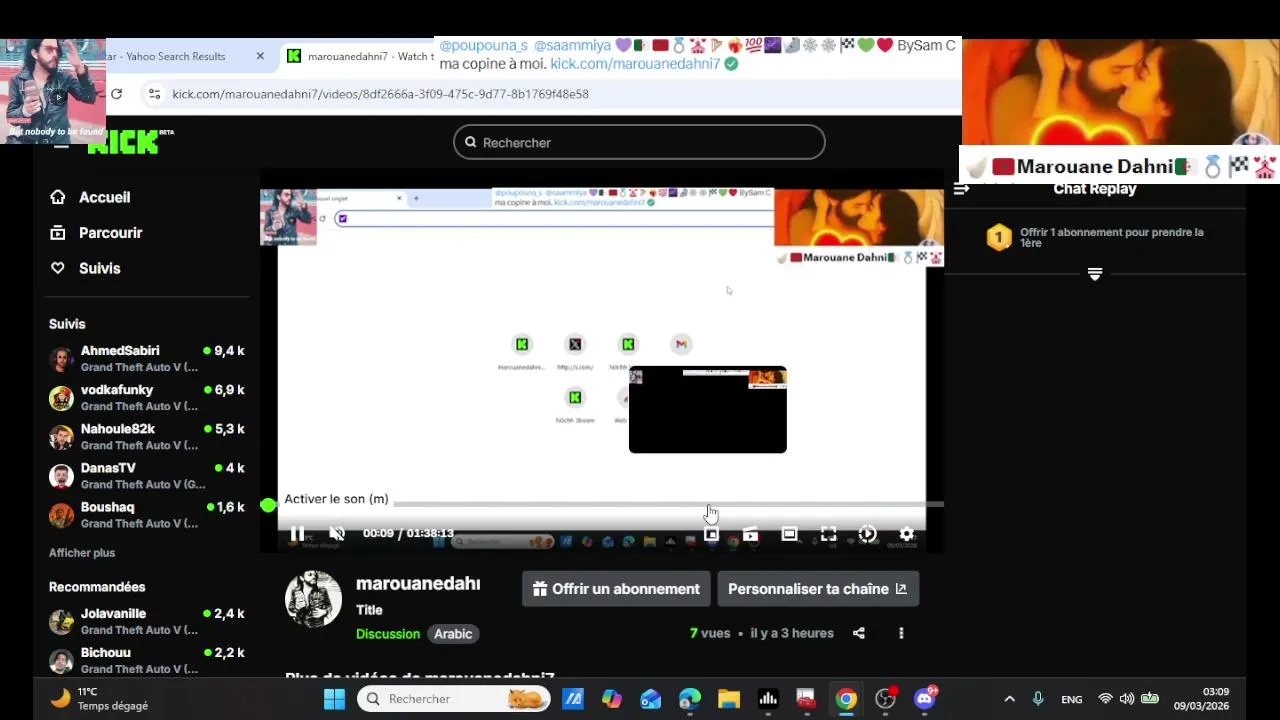Open Wi-Fi network settings in tray
This screenshot has height=720, width=1280.
pos(1105,699)
